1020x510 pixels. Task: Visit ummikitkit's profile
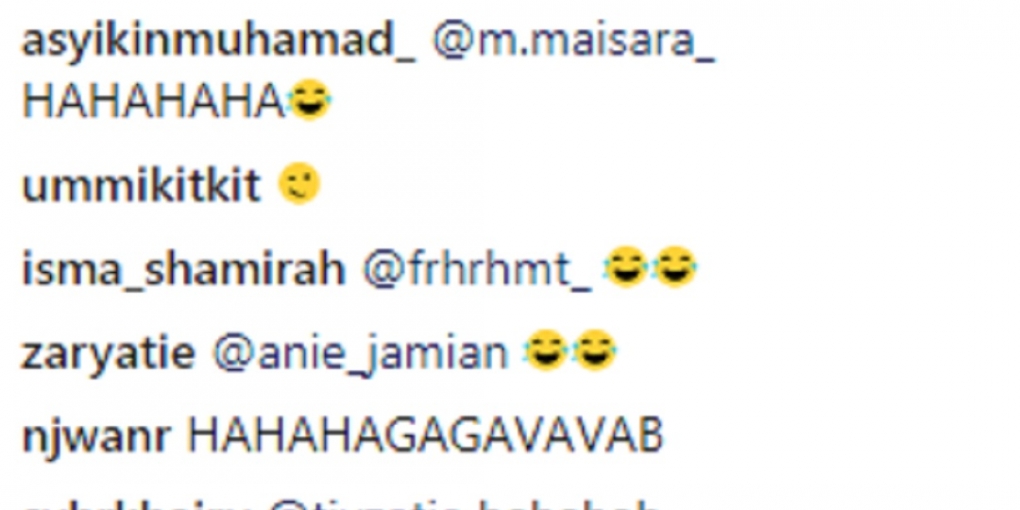(142, 185)
